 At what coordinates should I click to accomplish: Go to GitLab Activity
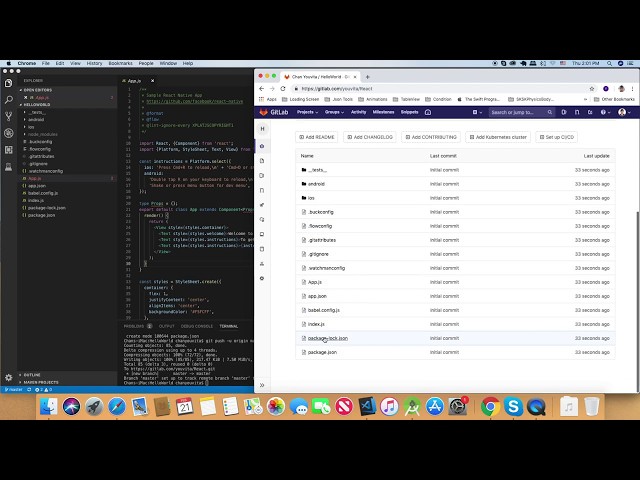tap(358, 112)
